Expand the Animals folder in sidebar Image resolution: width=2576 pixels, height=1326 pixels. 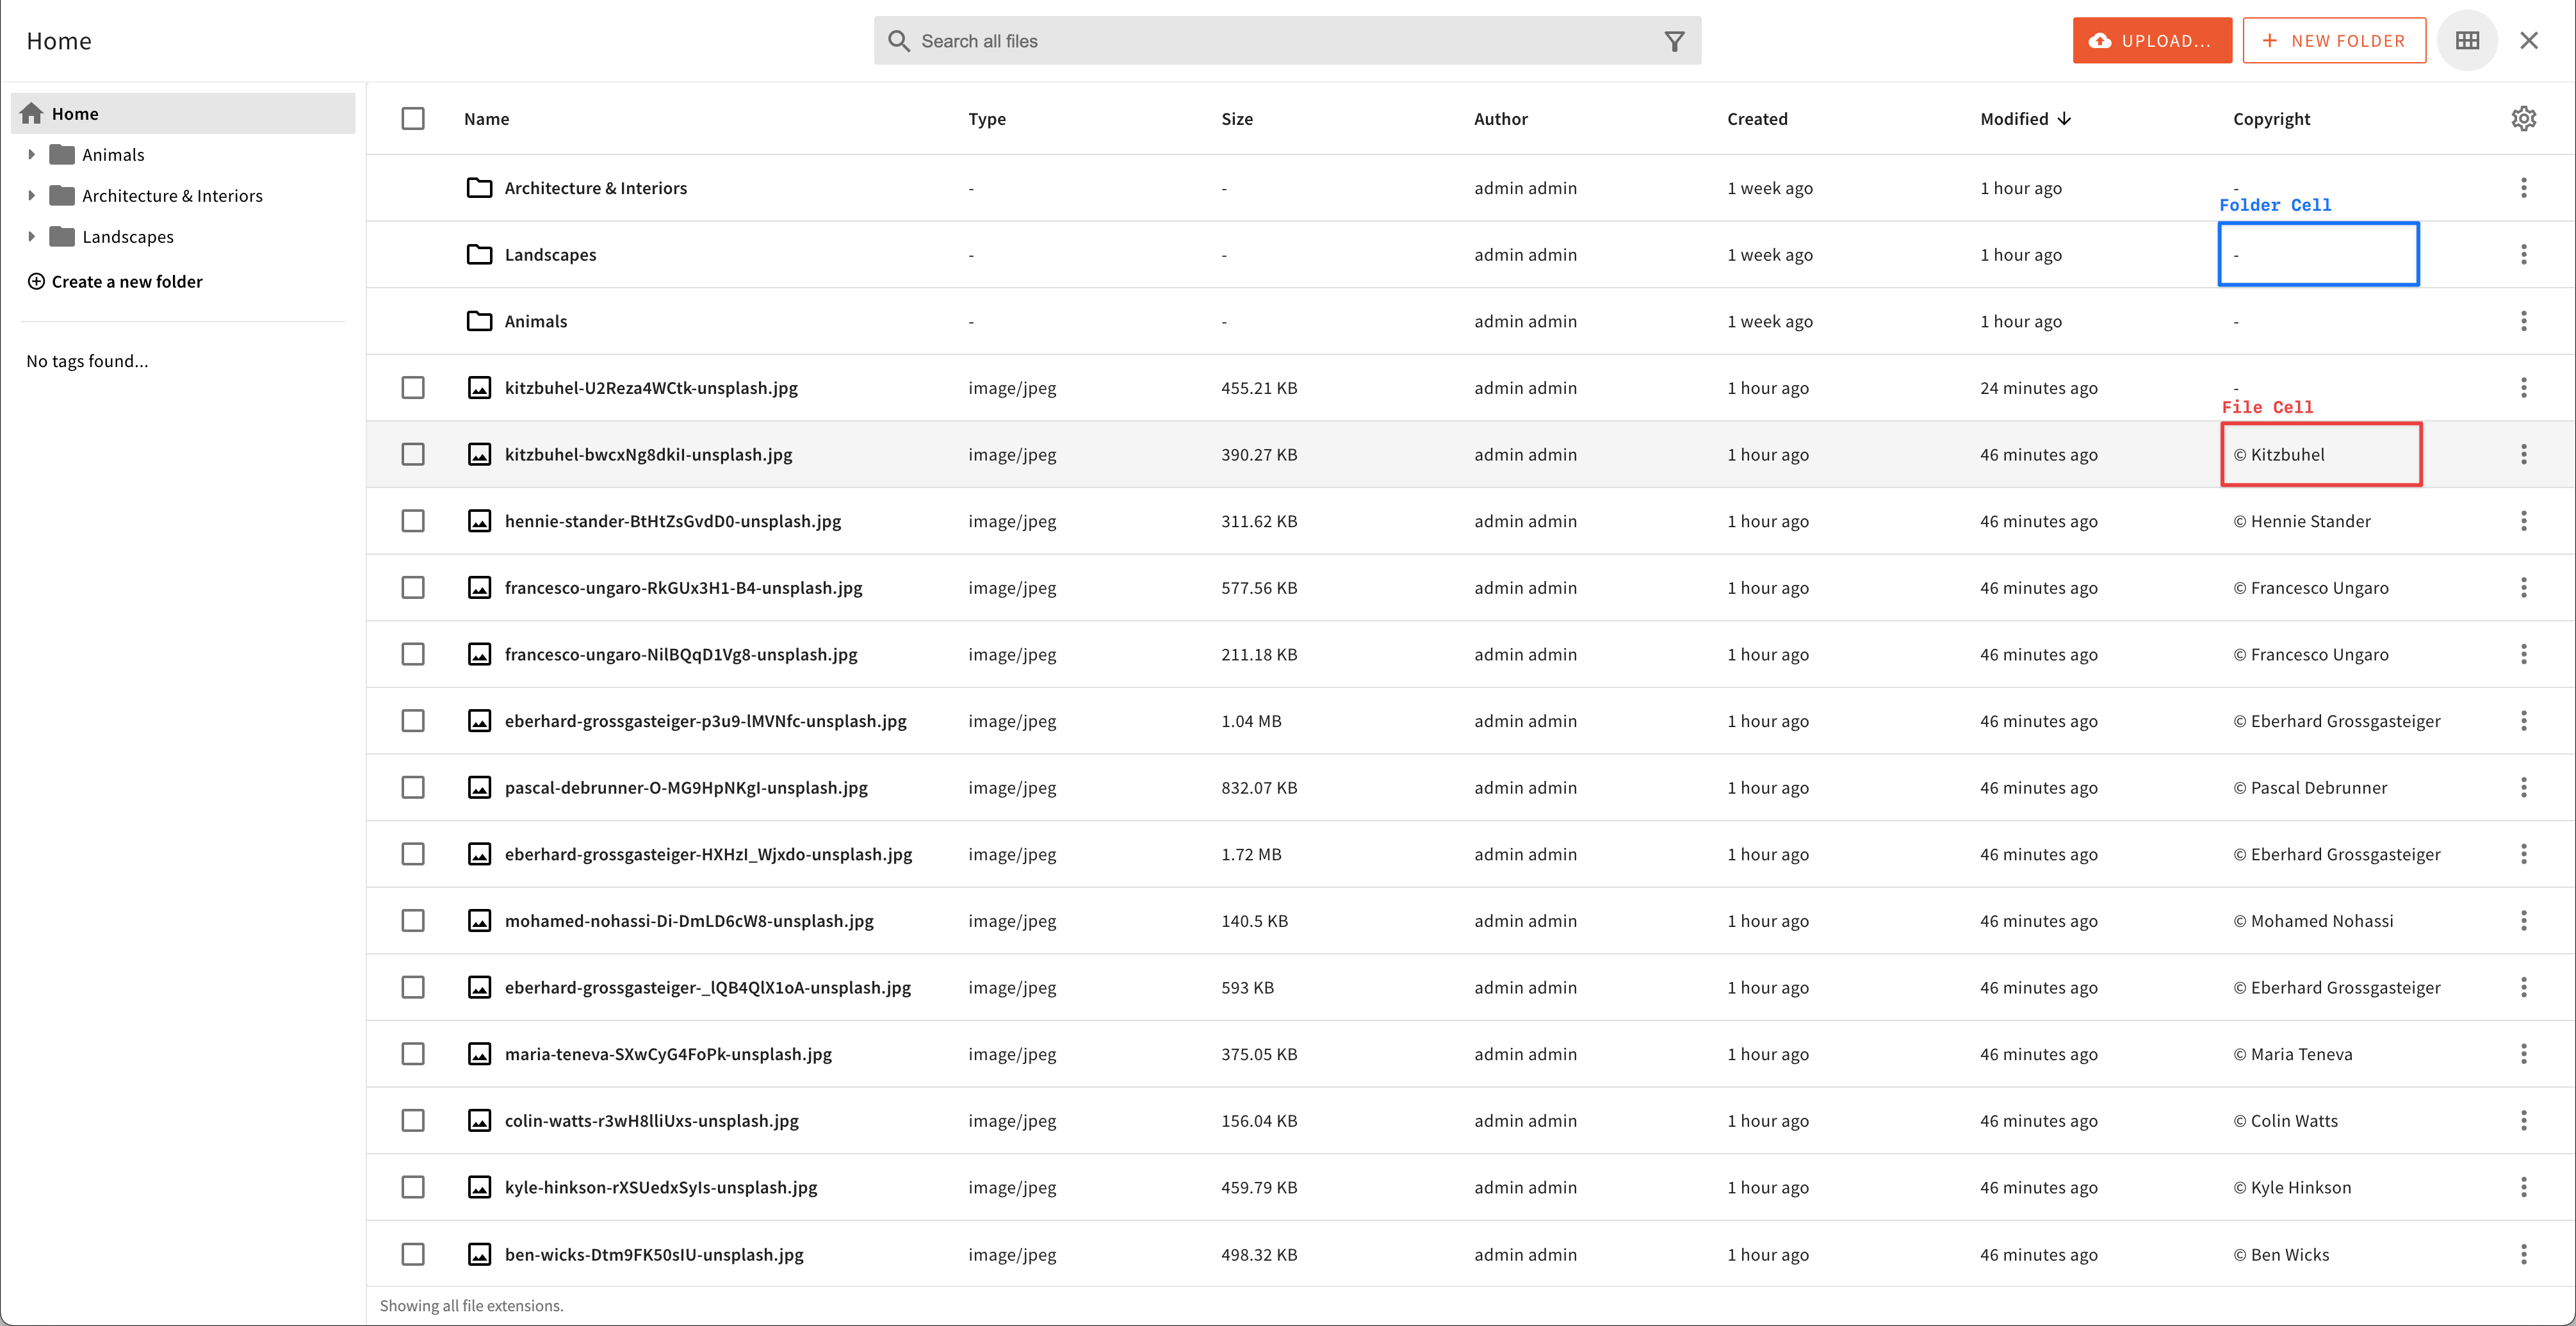(x=32, y=154)
